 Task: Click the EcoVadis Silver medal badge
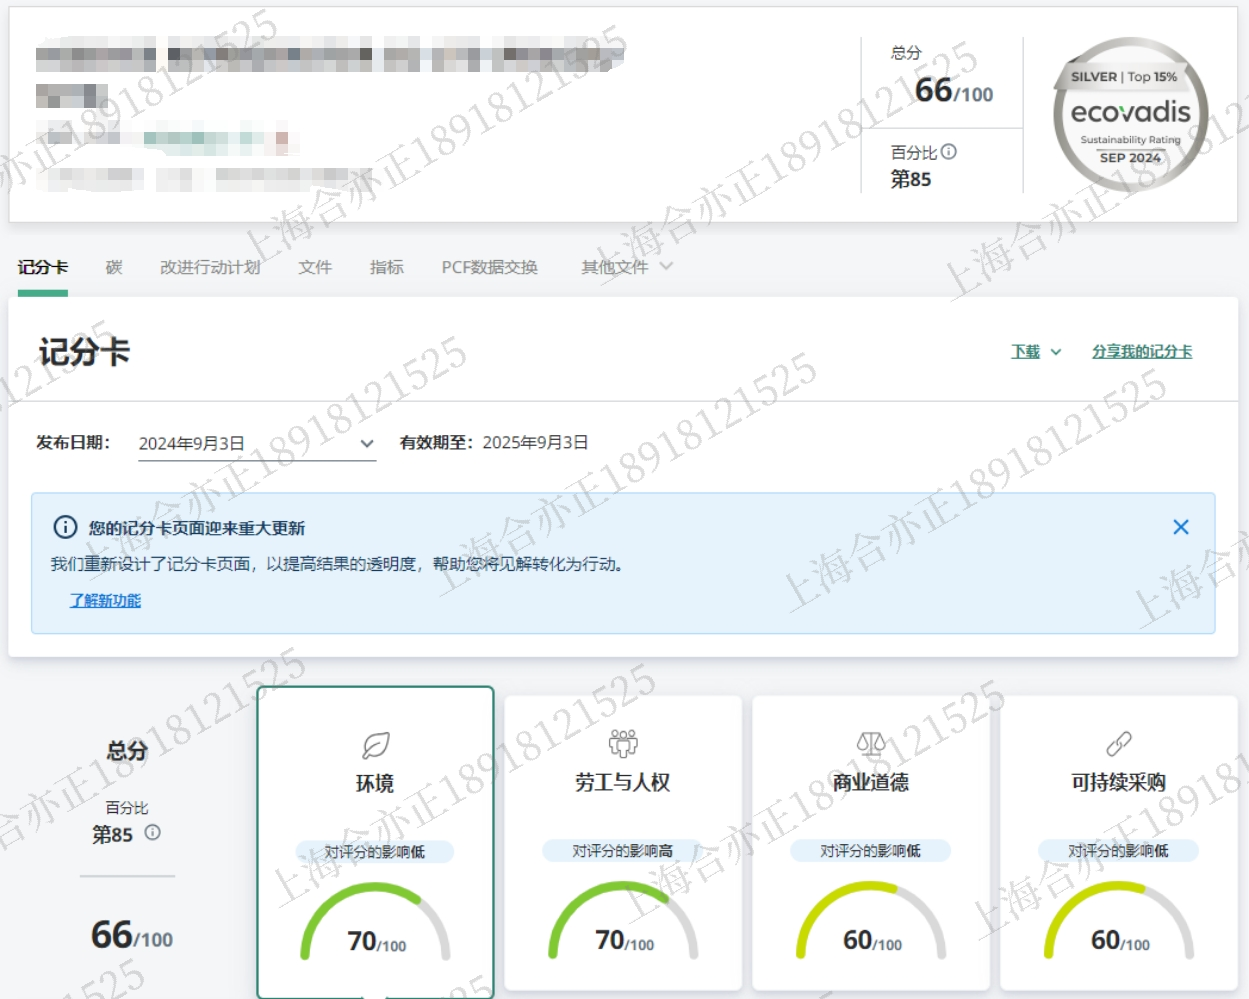1130,115
